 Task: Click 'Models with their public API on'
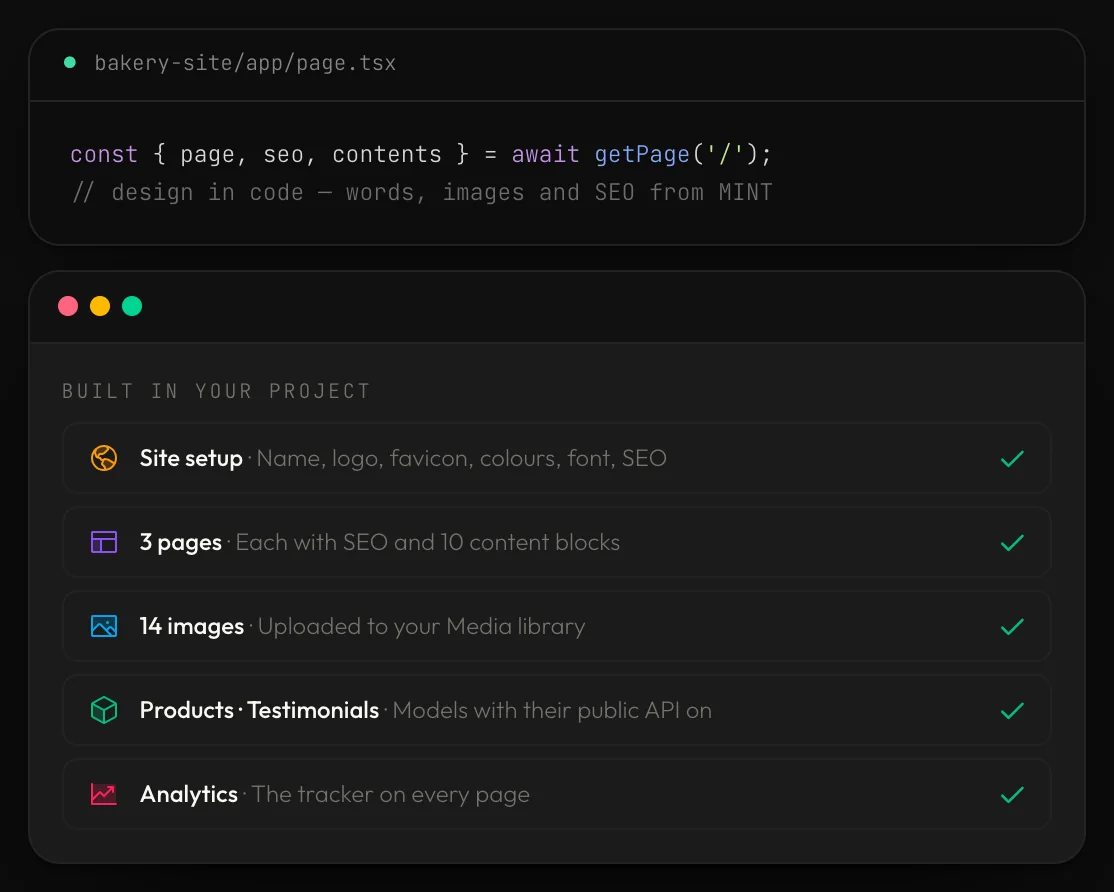[x=552, y=710]
